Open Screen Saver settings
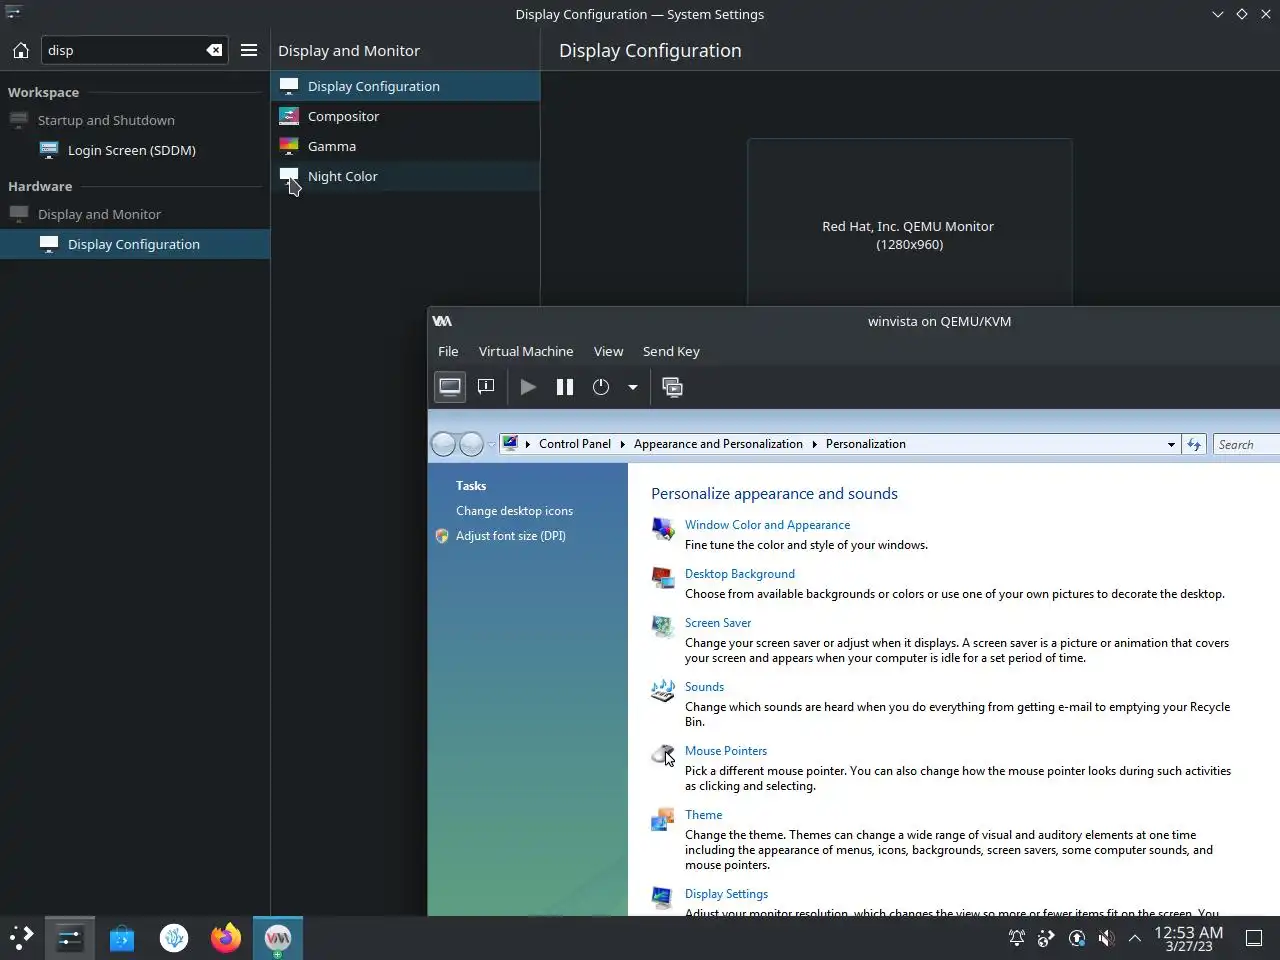Screen dimensions: 1280x960 (x=718, y=623)
